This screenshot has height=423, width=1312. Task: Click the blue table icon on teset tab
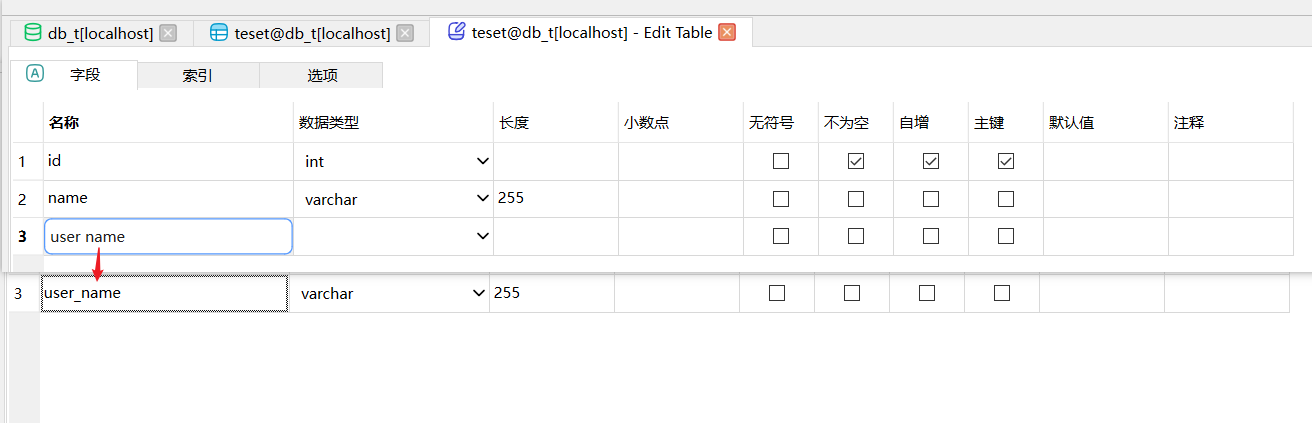pos(219,33)
